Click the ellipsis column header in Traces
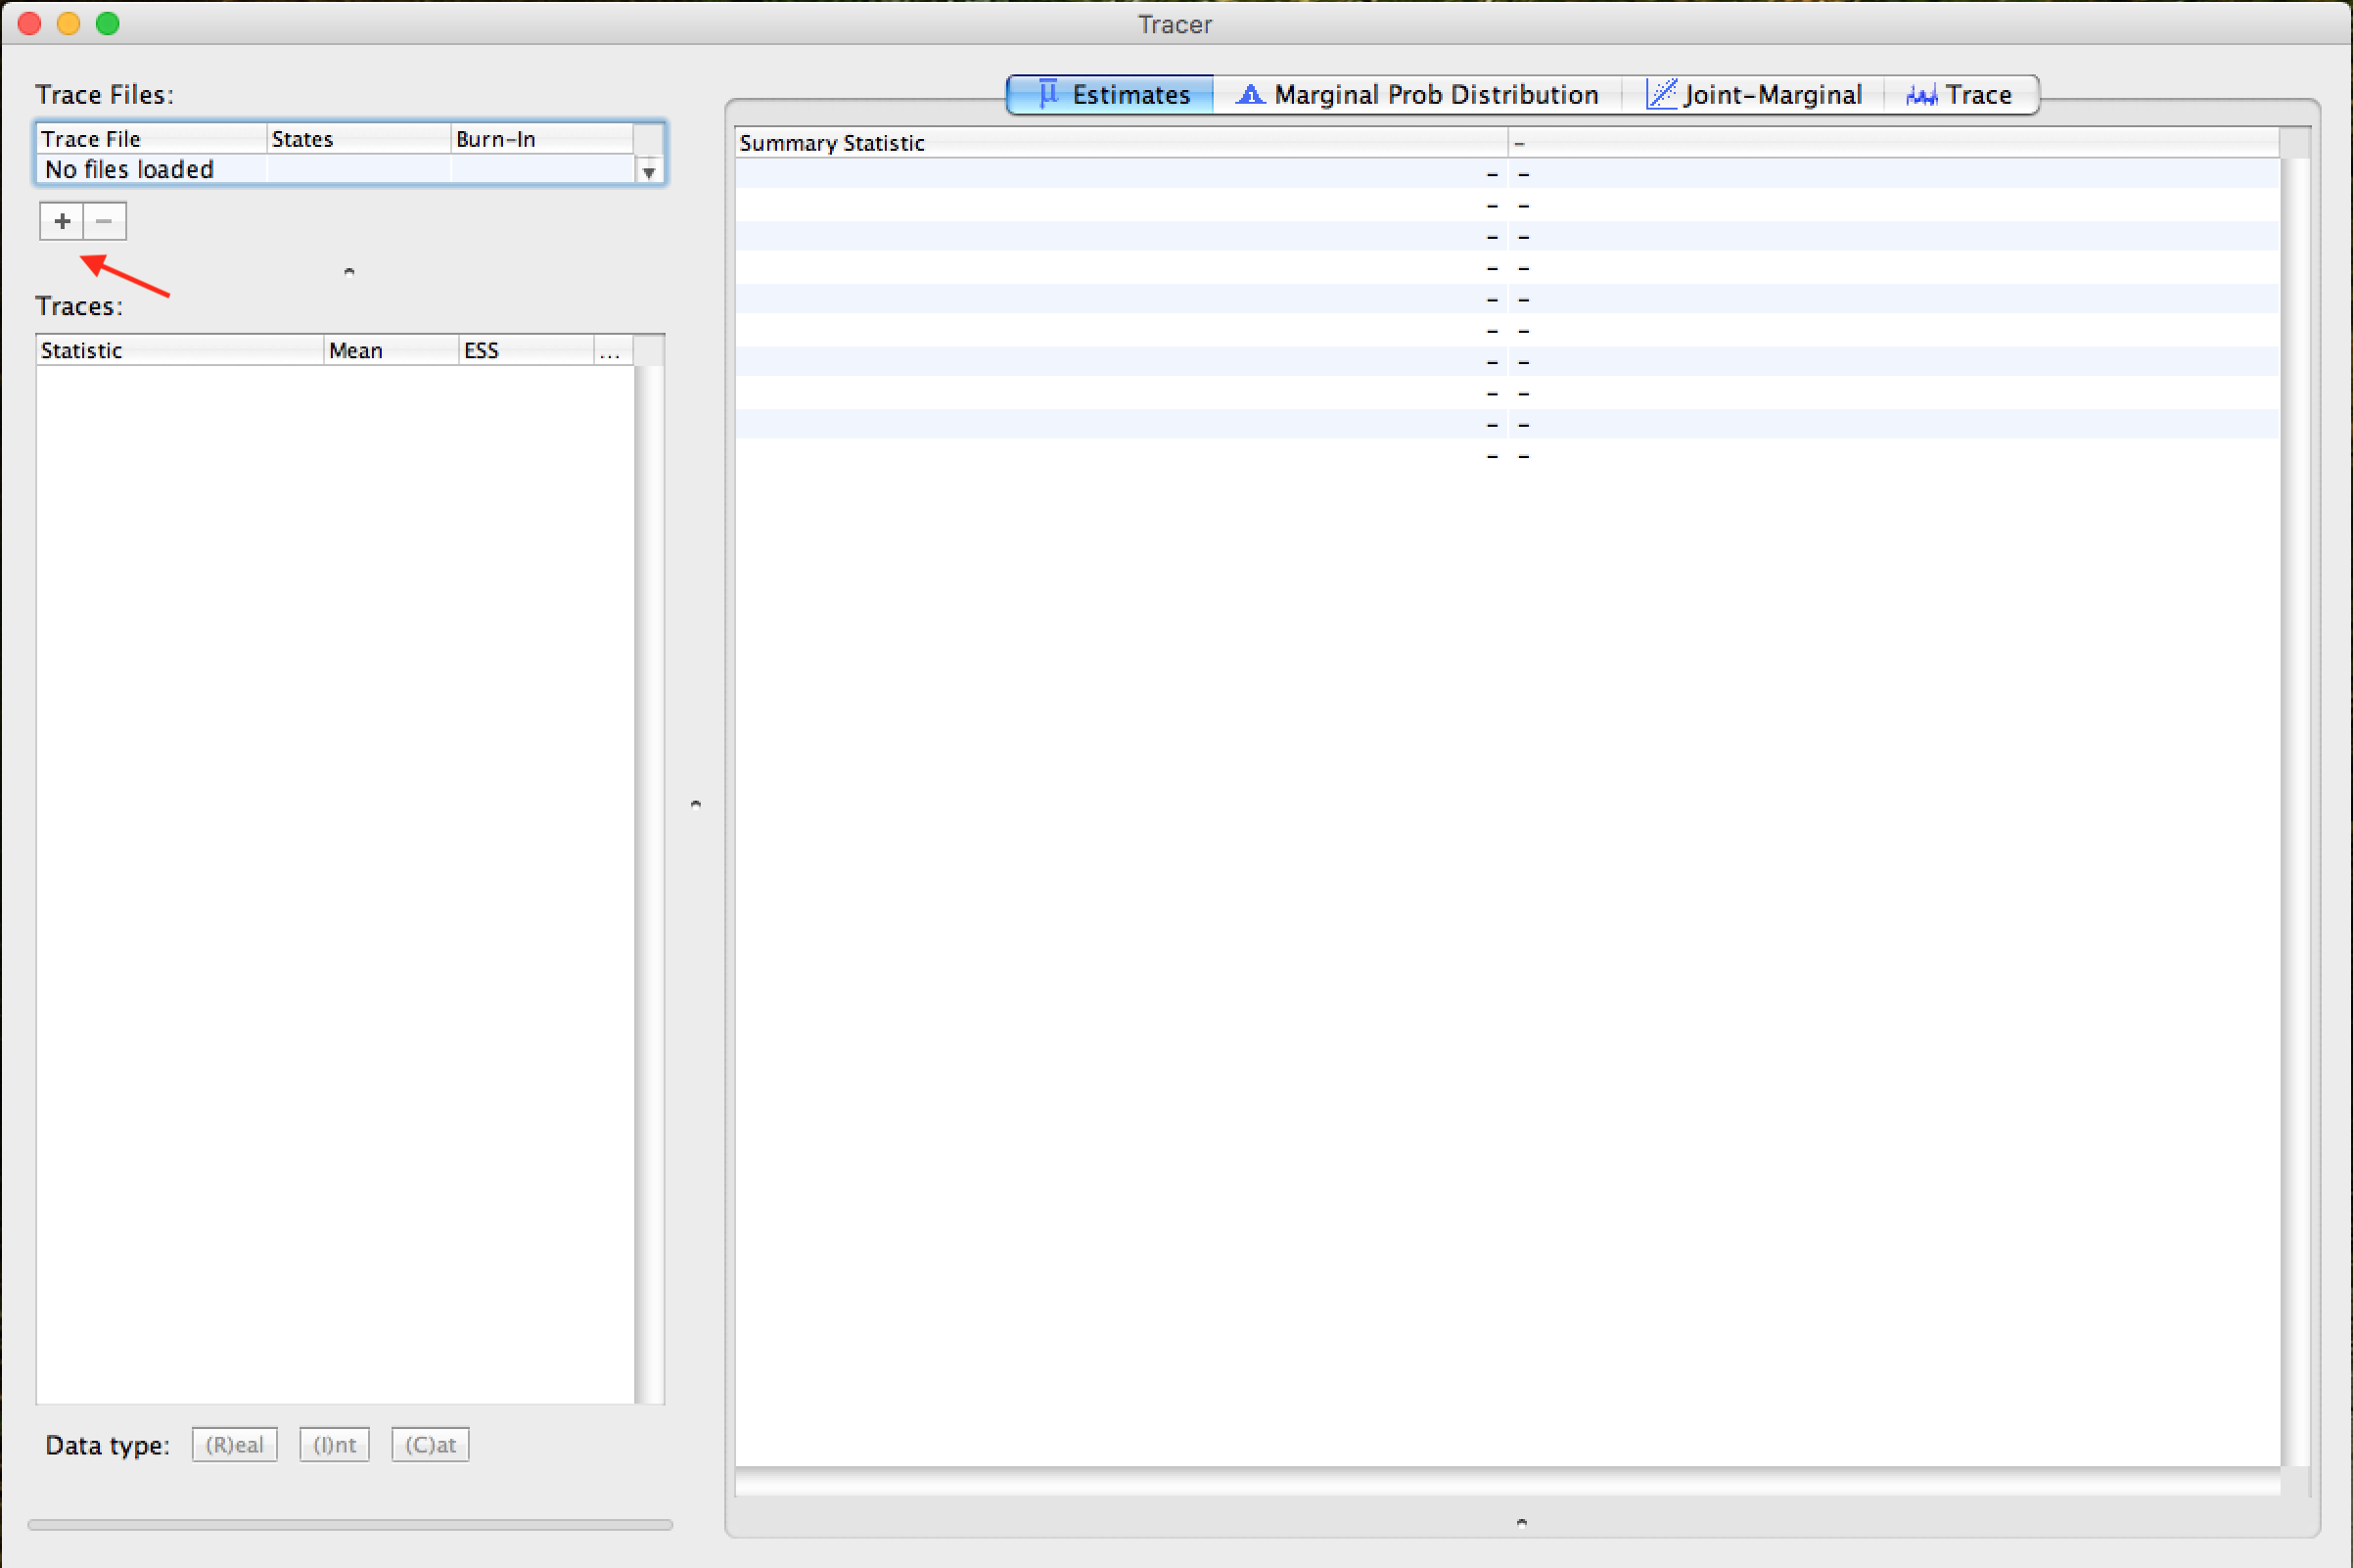 point(613,350)
